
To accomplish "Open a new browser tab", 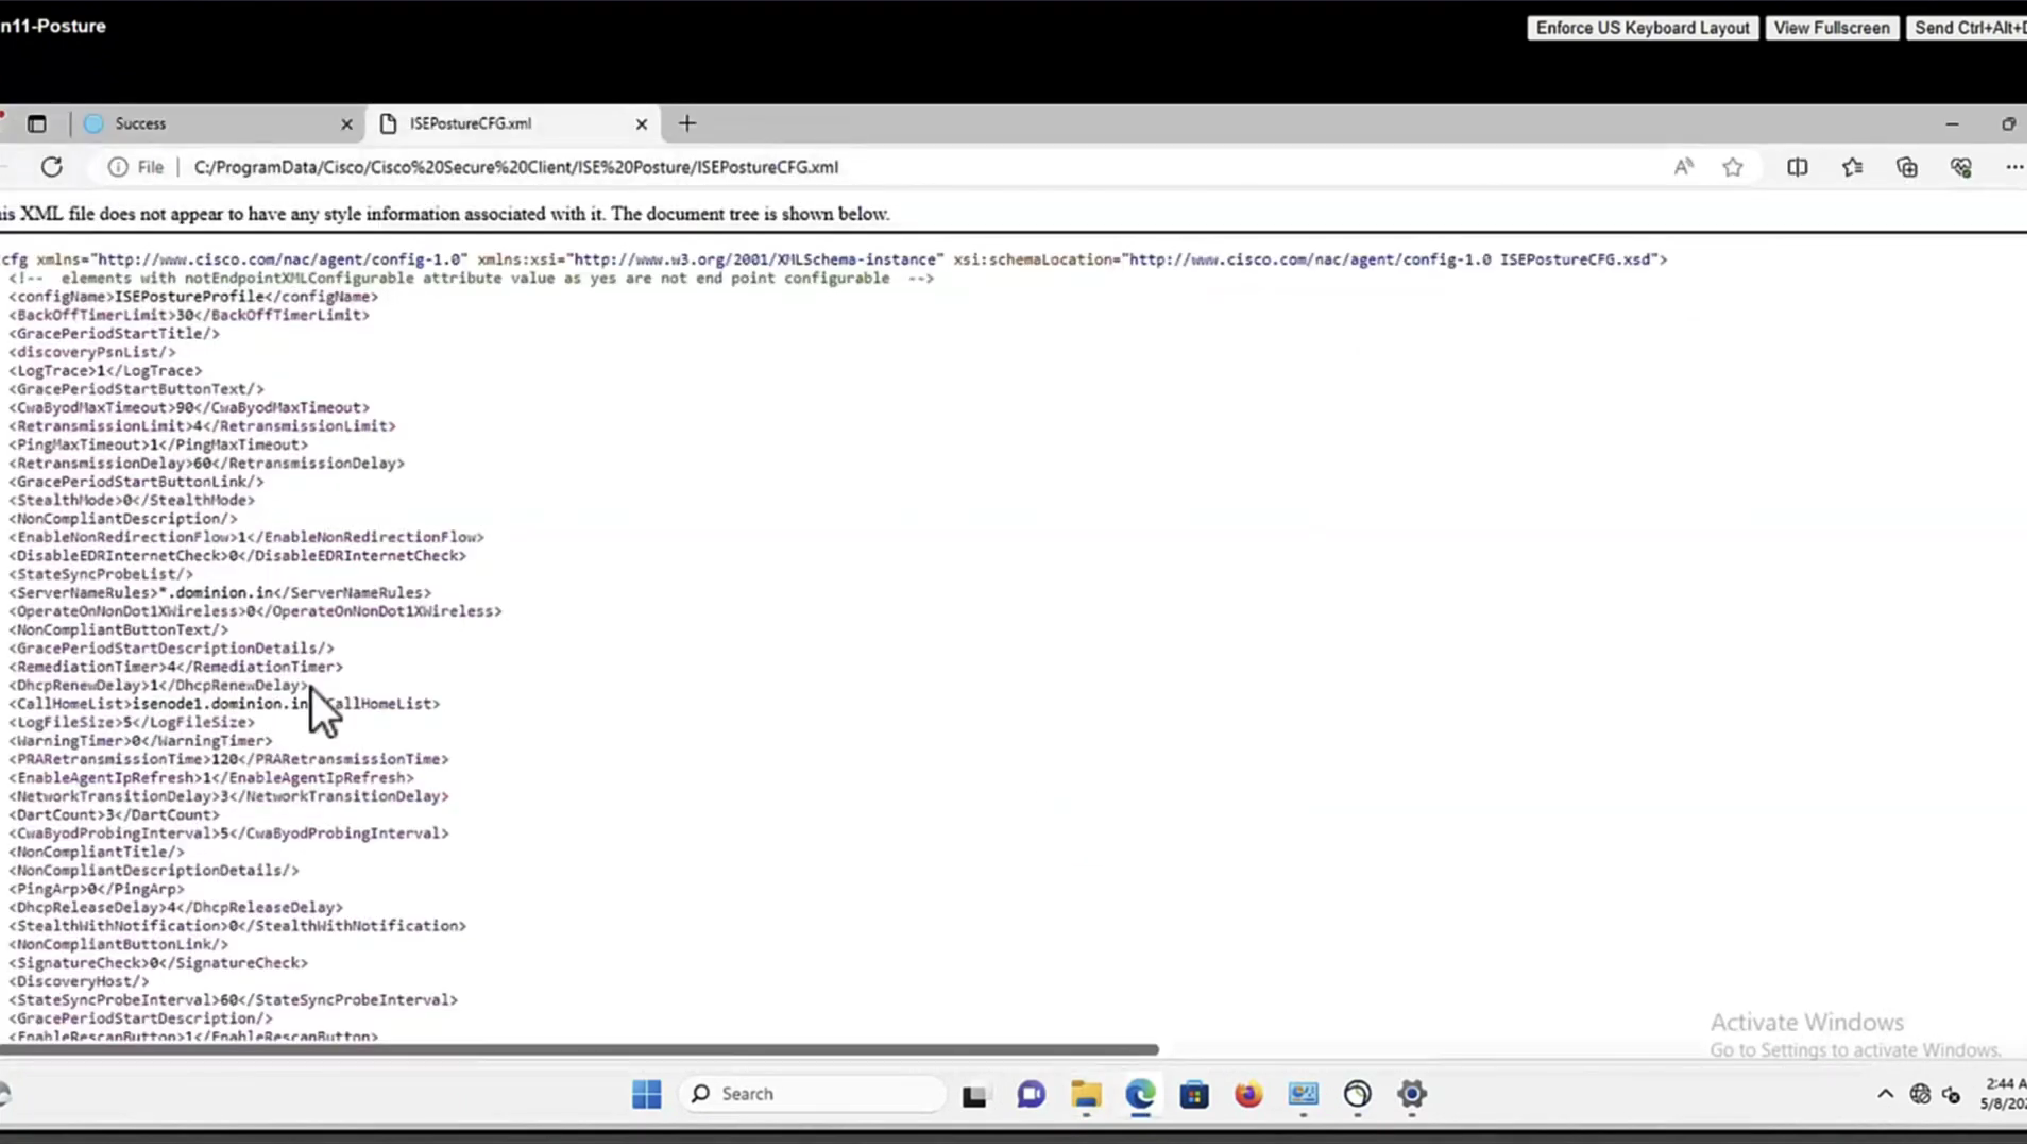I will pyautogui.click(x=687, y=124).
